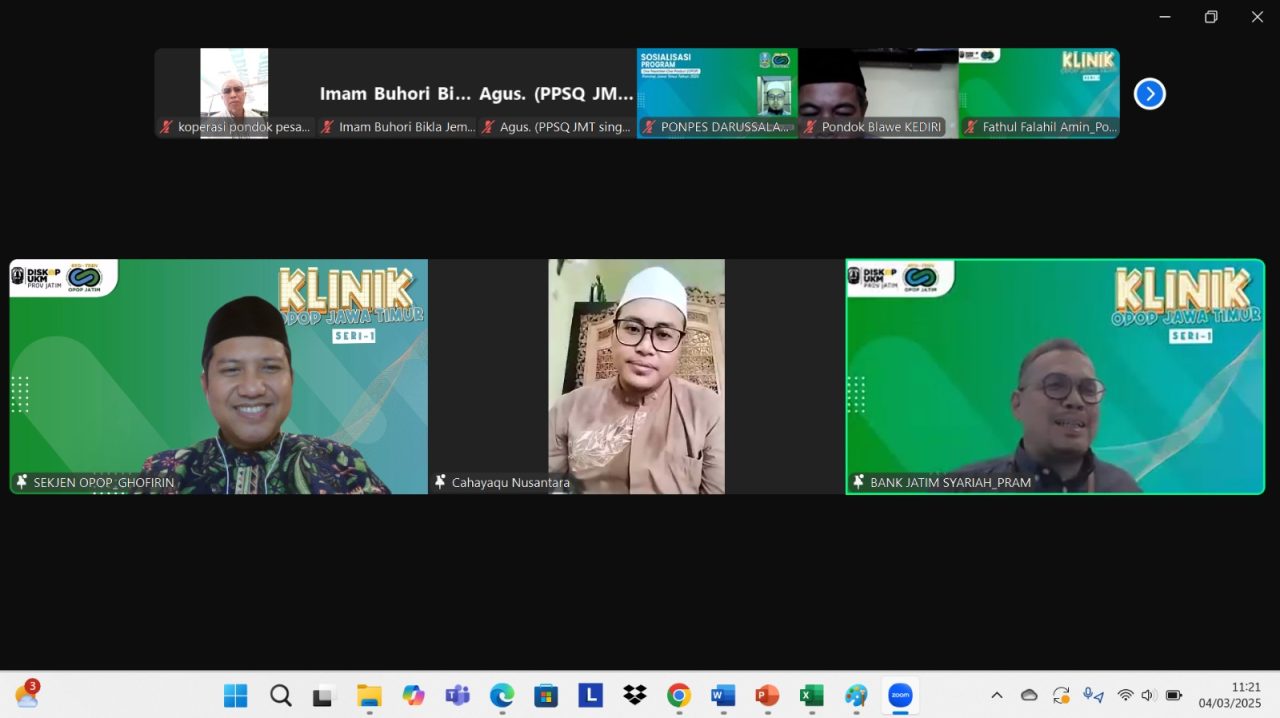Select the PONPES DARUSSALAM participant thumbnail
Viewport: 1280px width, 718px height.
[717, 90]
